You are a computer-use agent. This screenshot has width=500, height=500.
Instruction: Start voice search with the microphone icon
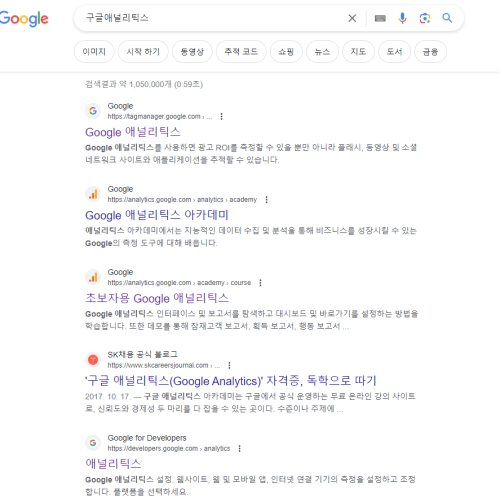(402, 18)
